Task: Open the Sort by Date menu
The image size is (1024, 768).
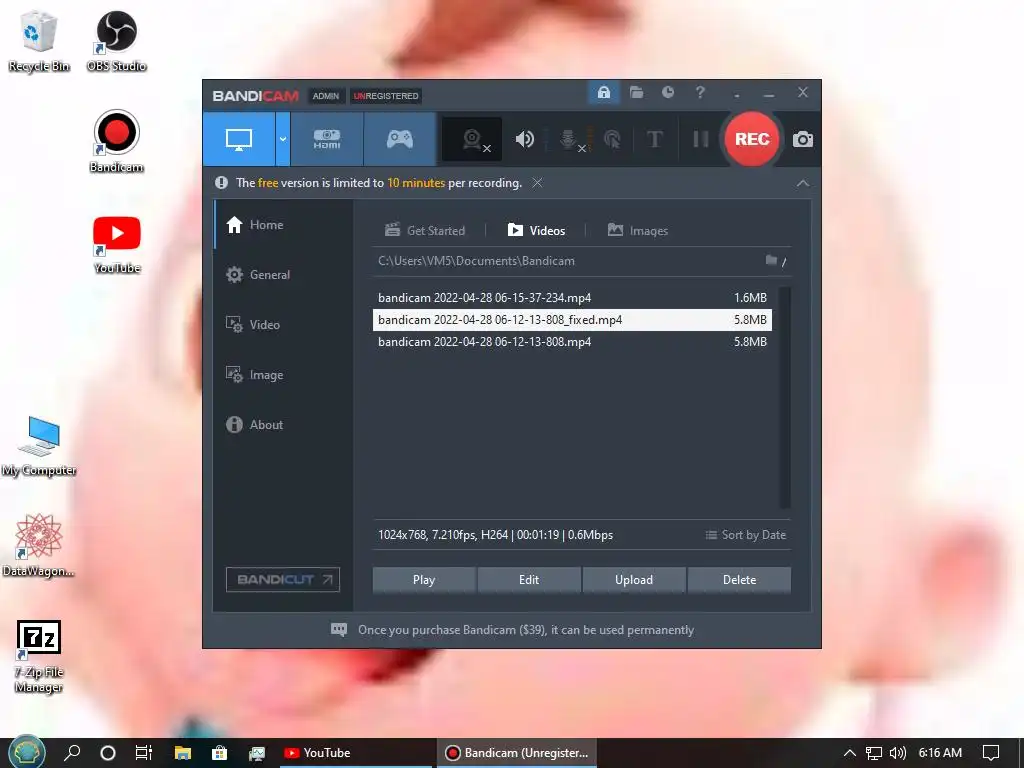Action: click(x=745, y=535)
